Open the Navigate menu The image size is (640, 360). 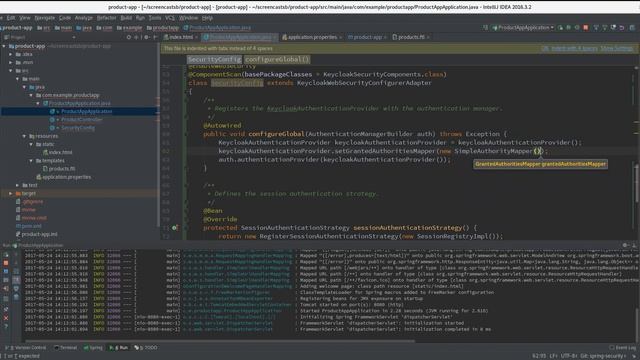click(x=44, y=18)
